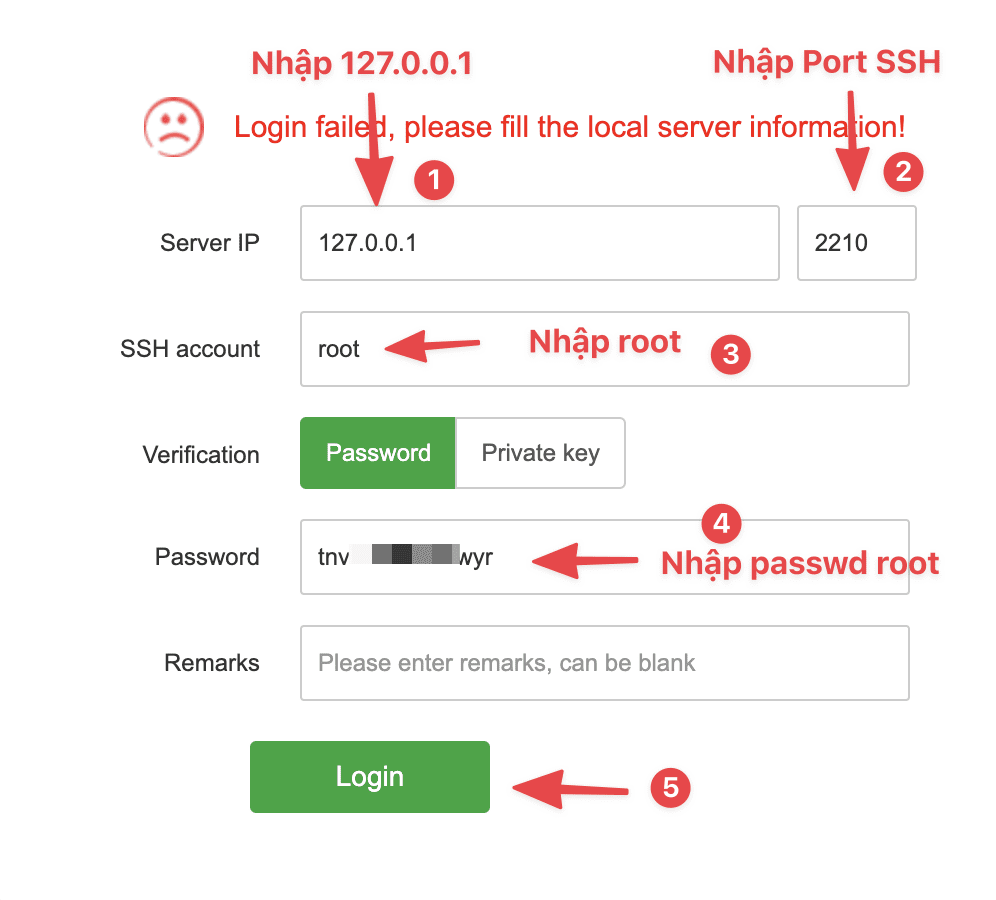This screenshot has width=996, height=900.
Task: Click the empty Remarks input field
Action: click(604, 662)
